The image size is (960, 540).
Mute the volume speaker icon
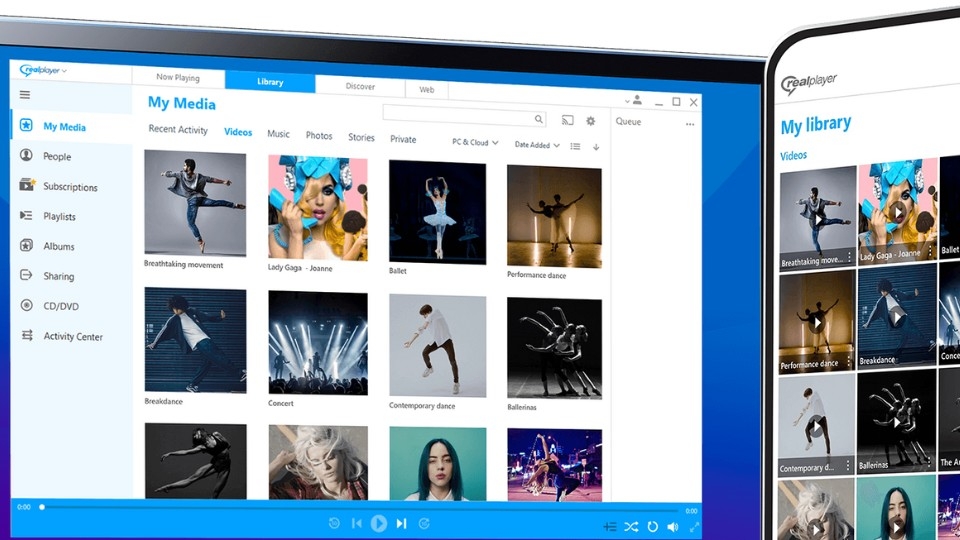[x=673, y=527]
